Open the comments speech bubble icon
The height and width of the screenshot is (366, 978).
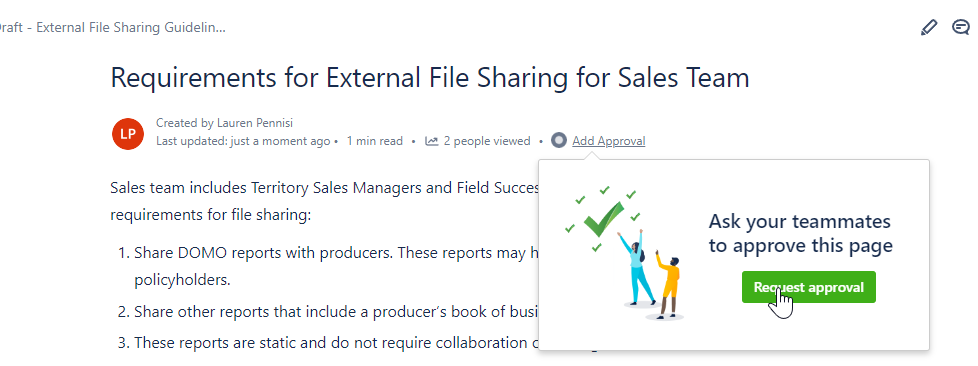(961, 28)
